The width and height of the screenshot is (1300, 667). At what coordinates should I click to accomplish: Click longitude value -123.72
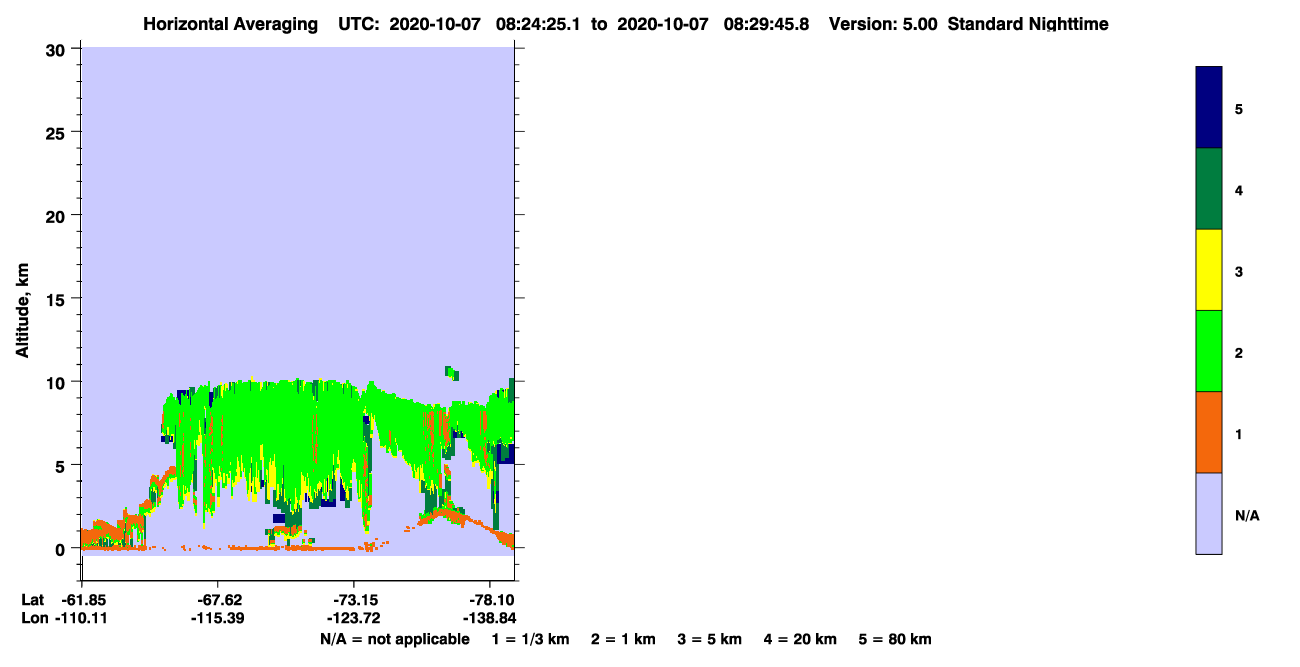tap(354, 619)
